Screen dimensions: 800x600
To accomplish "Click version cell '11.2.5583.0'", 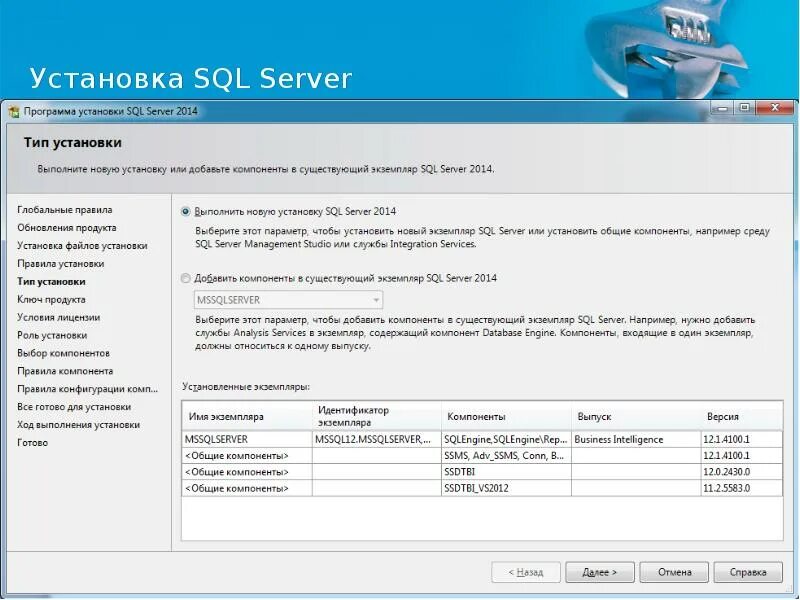I will tap(742, 488).
